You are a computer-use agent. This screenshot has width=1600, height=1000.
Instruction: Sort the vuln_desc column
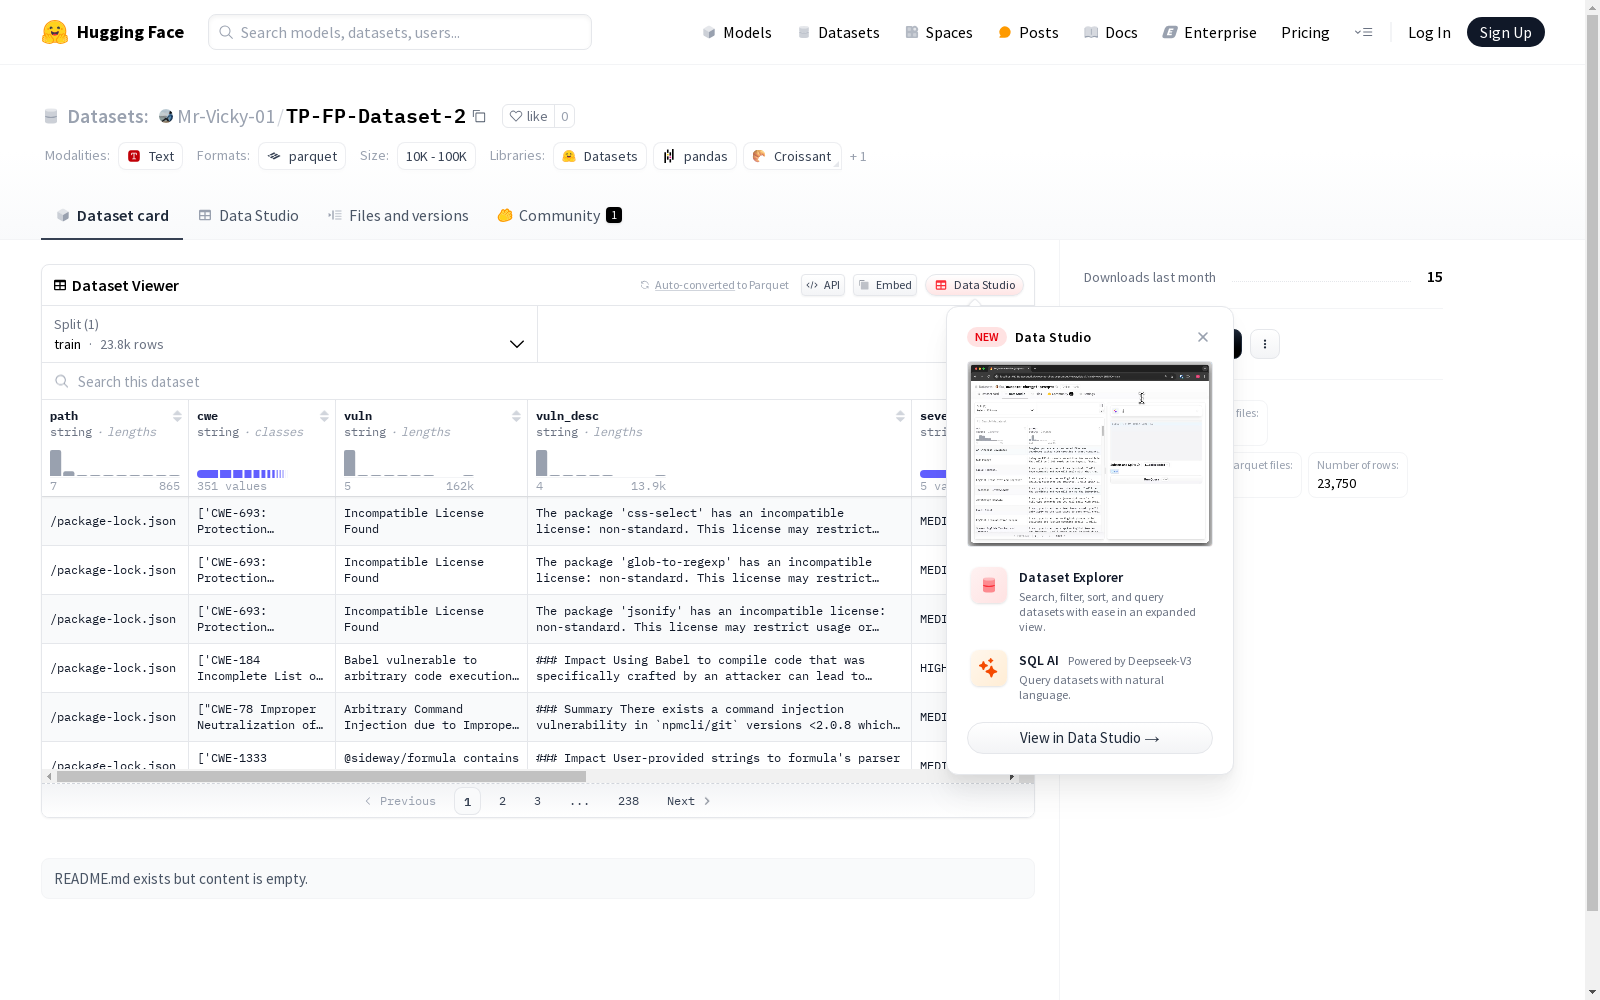click(900, 416)
